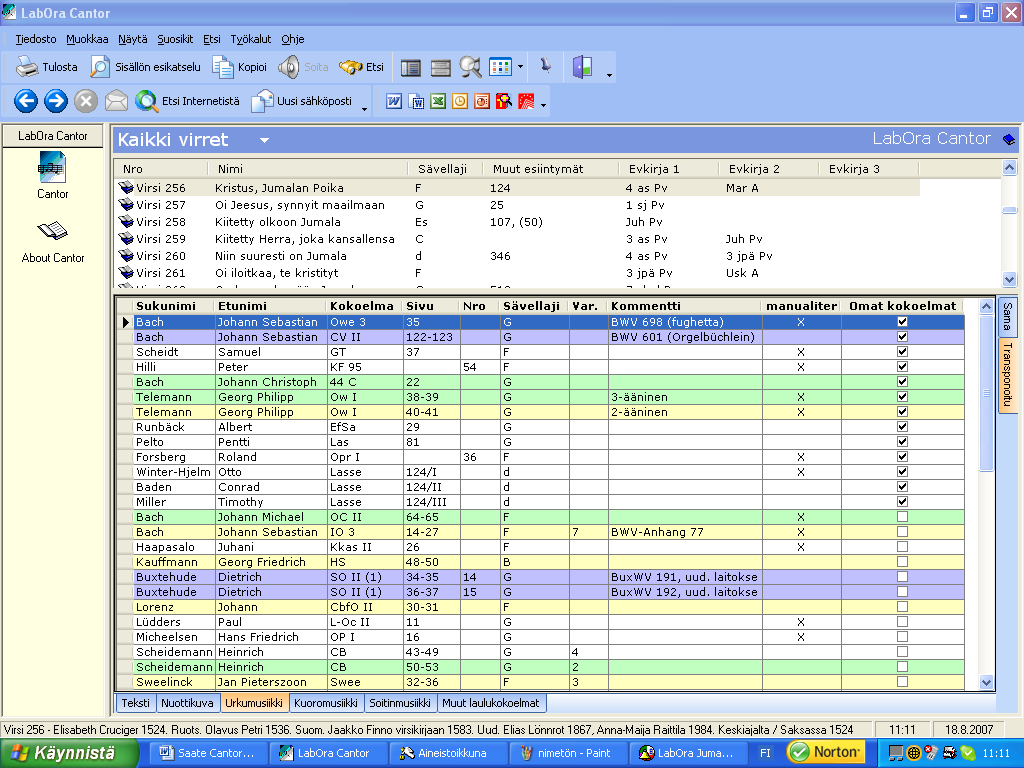Go forward with blue right arrow

point(56,101)
